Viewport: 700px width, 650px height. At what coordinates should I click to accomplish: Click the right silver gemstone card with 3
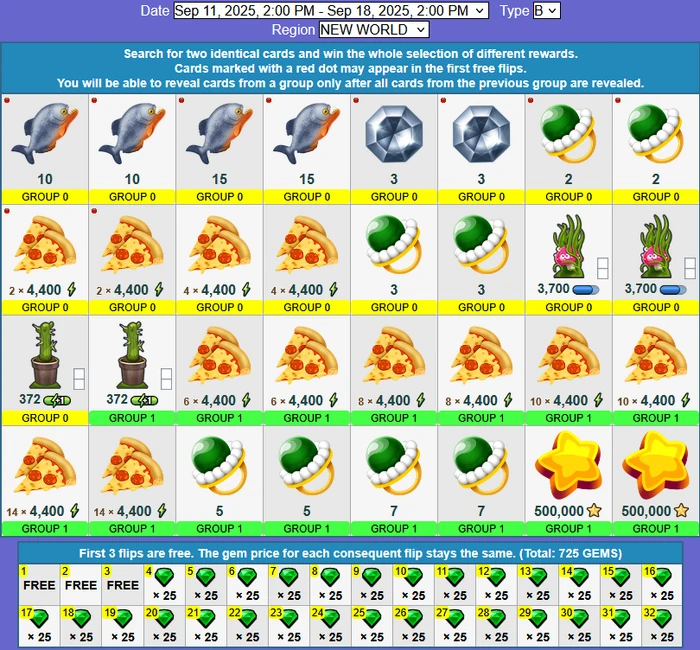click(x=481, y=150)
